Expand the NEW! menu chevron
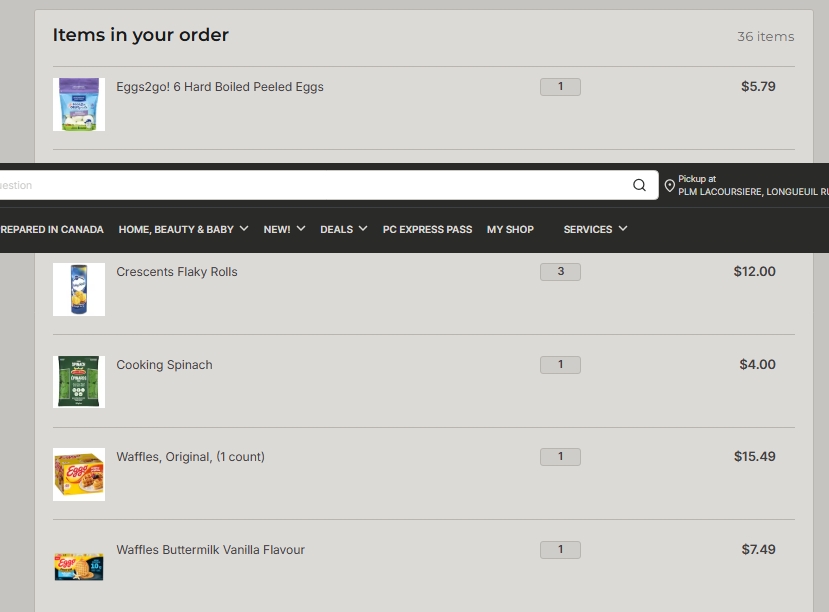The width and height of the screenshot is (829, 612). pos(301,229)
